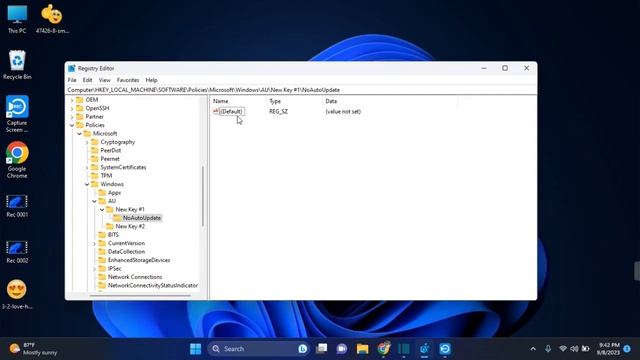Open Rec 0001 video file
This screenshot has width=640, height=360.
coord(17,206)
